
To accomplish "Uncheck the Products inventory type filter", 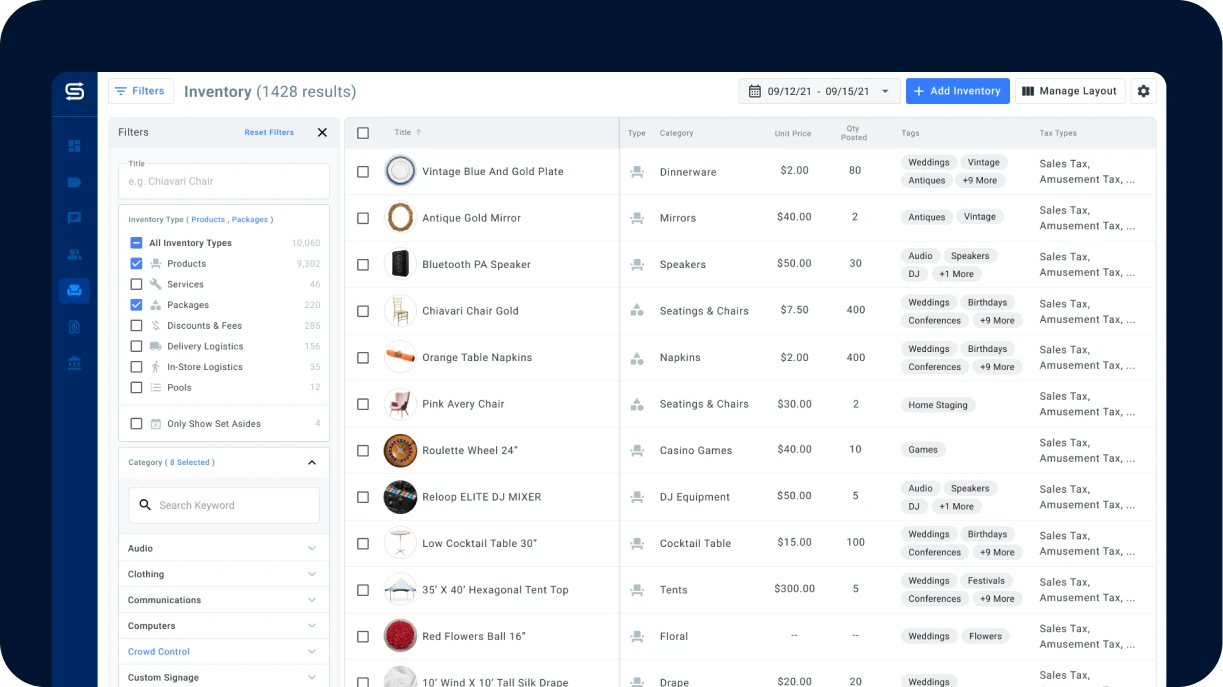I will point(137,263).
